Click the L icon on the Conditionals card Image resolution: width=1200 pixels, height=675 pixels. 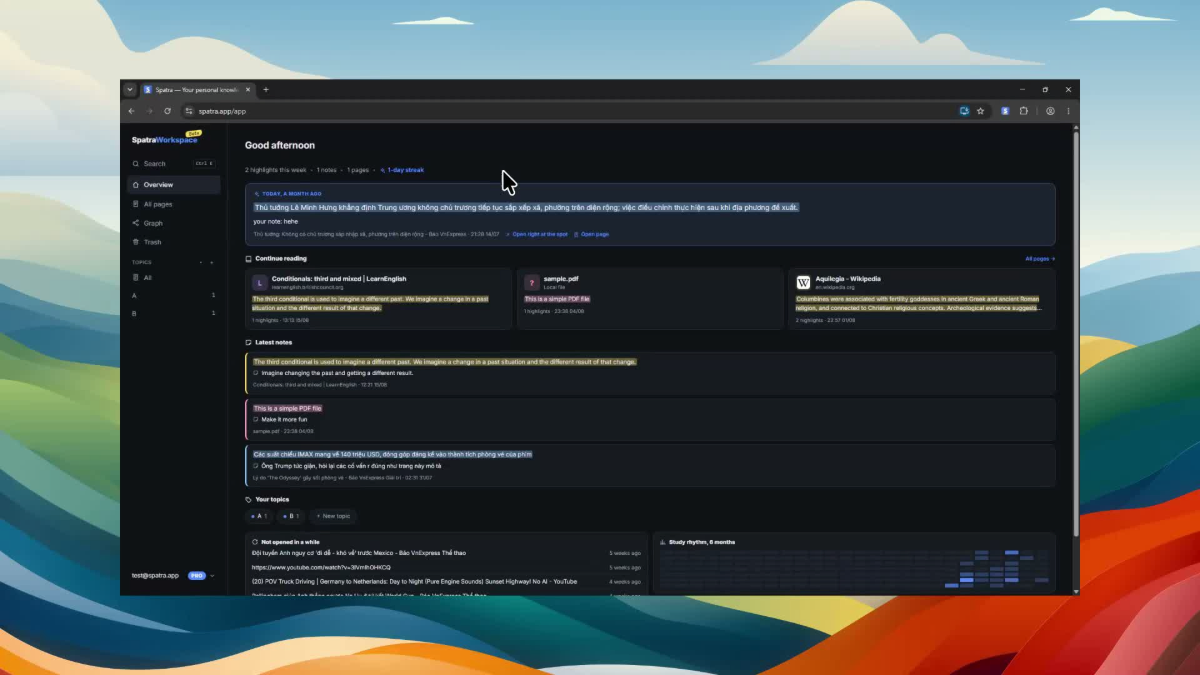click(x=259, y=283)
